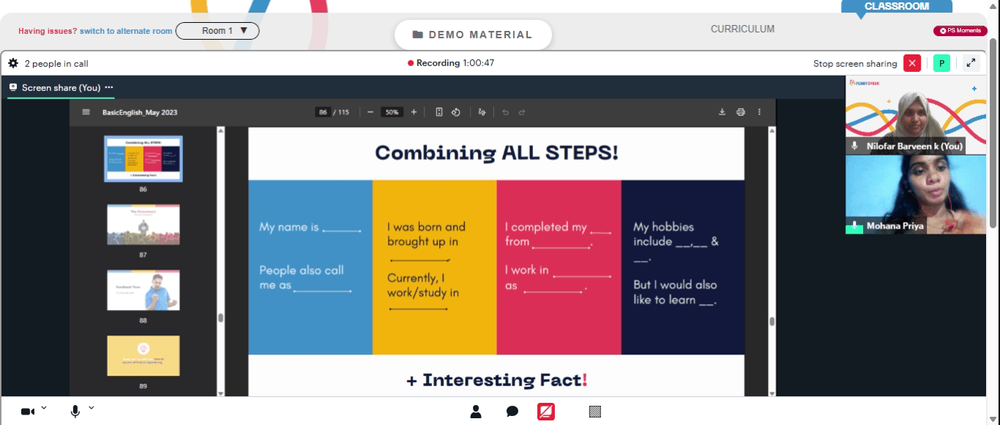Click 'I completed my' text on red panel
Image resolution: width=1000 pixels, height=425 pixels.
[546, 227]
